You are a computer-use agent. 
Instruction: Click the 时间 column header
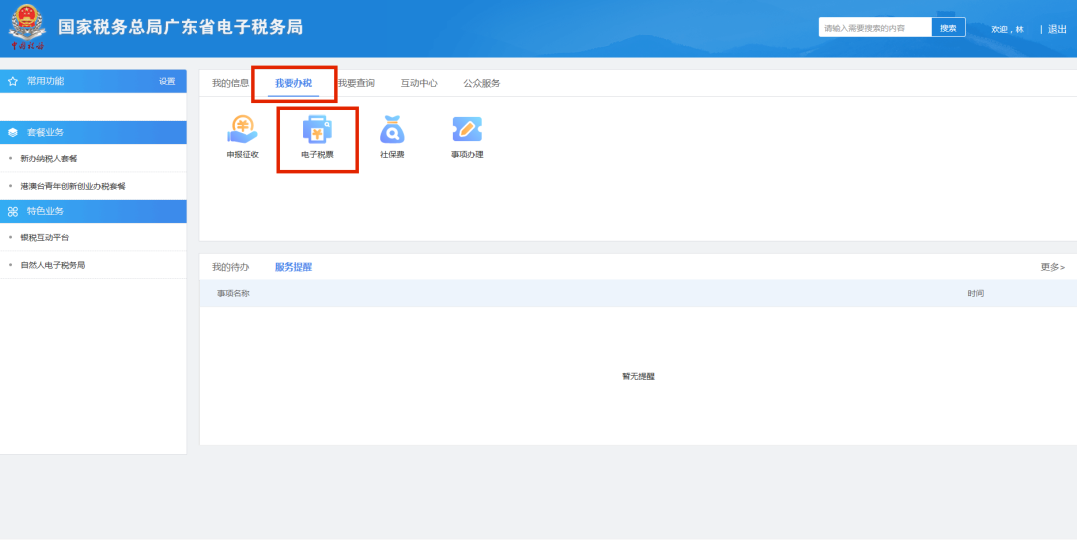point(976,293)
